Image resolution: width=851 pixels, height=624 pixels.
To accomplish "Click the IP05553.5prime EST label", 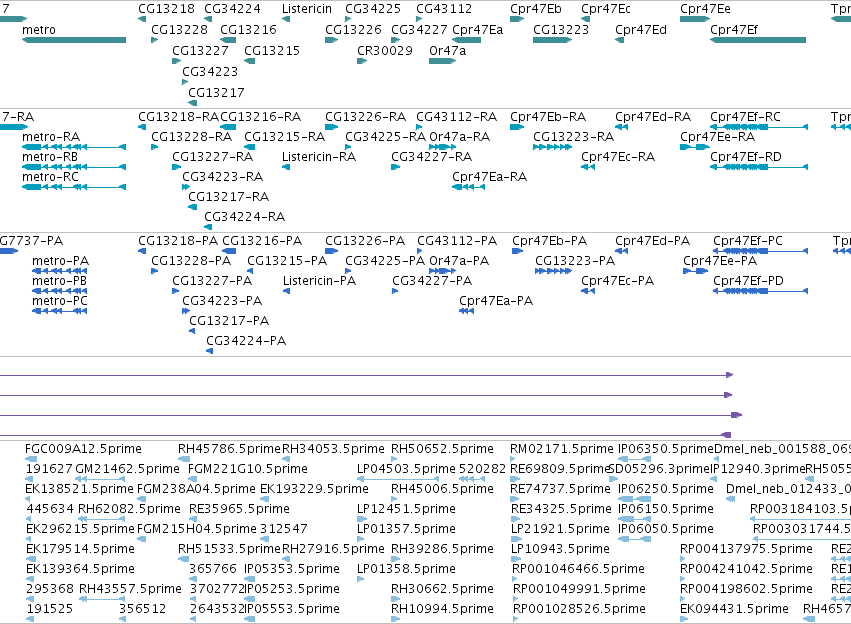I will pyautogui.click(x=292, y=609).
